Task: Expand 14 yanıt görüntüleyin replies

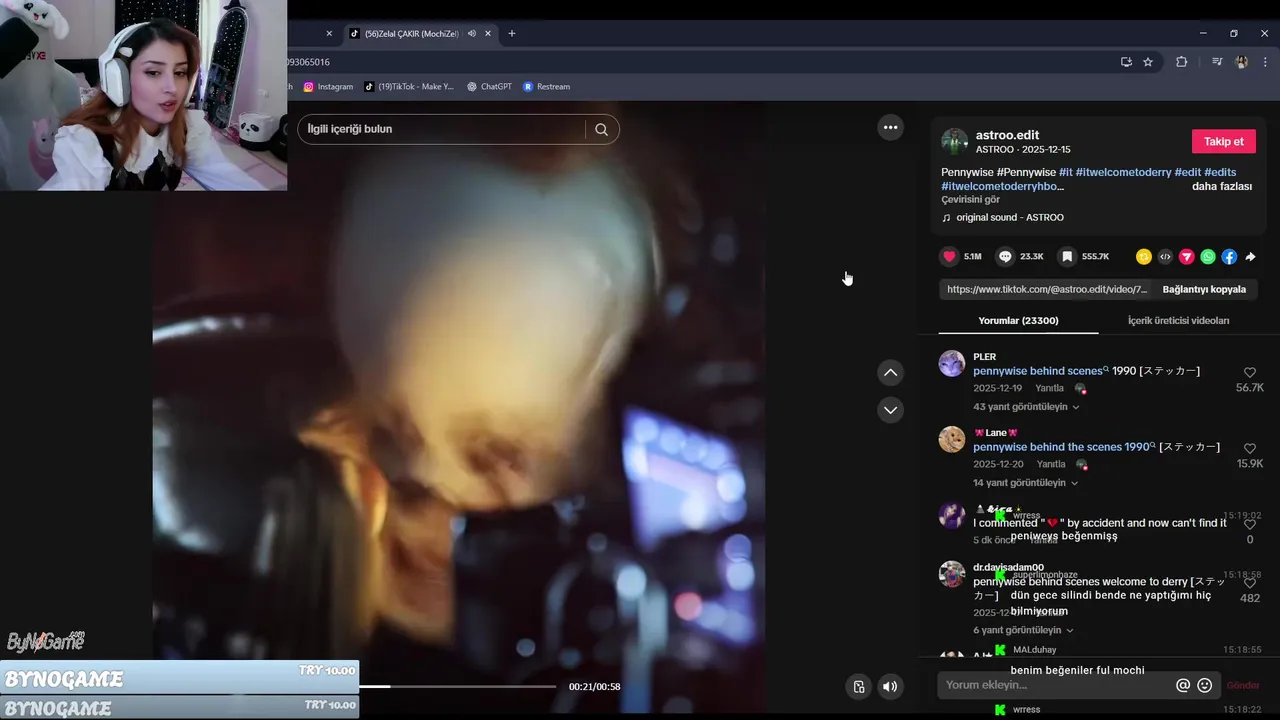Action: click(x=1025, y=483)
